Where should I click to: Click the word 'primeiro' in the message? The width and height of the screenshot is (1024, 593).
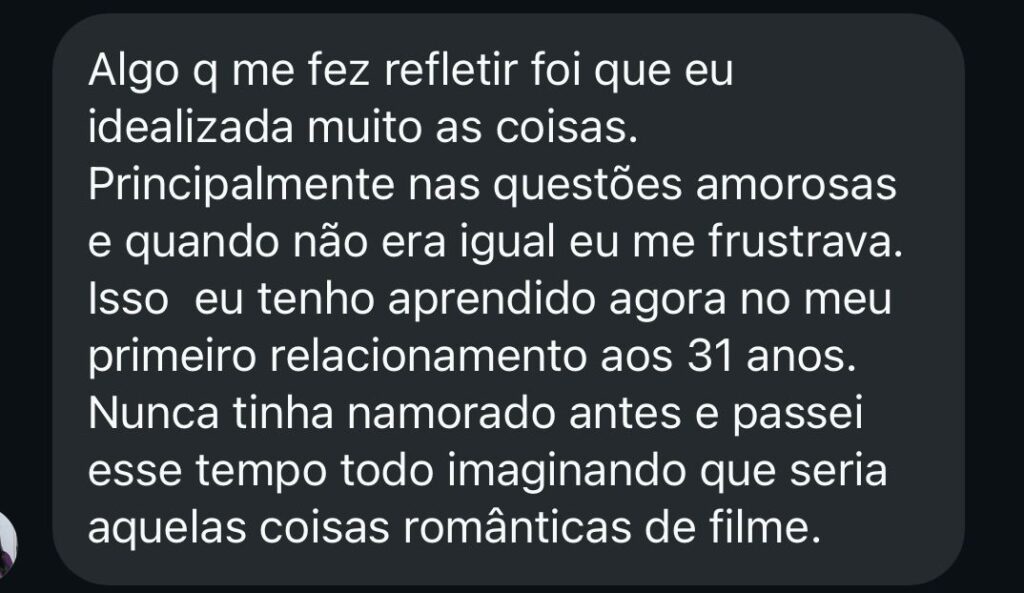172,357
